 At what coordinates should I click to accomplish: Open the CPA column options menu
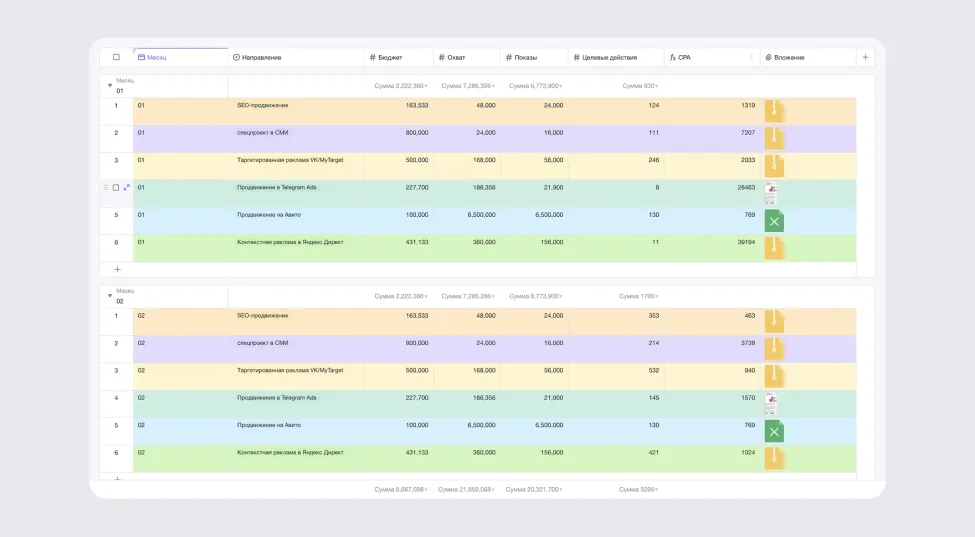[752, 58]
